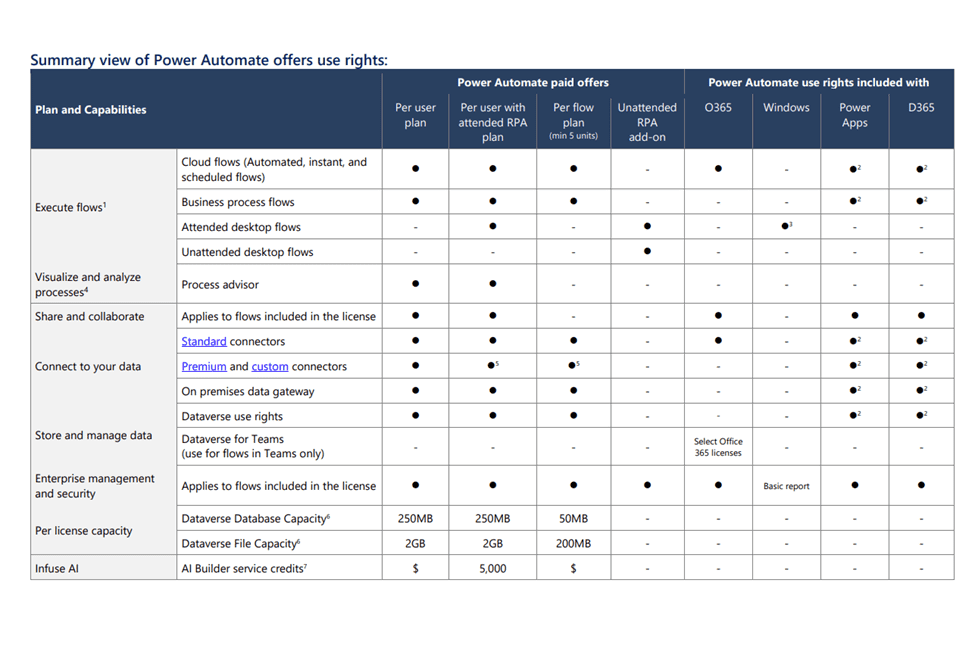
Task: Click the 'Power Apps' column header
Action: click(x=854, y=115)
